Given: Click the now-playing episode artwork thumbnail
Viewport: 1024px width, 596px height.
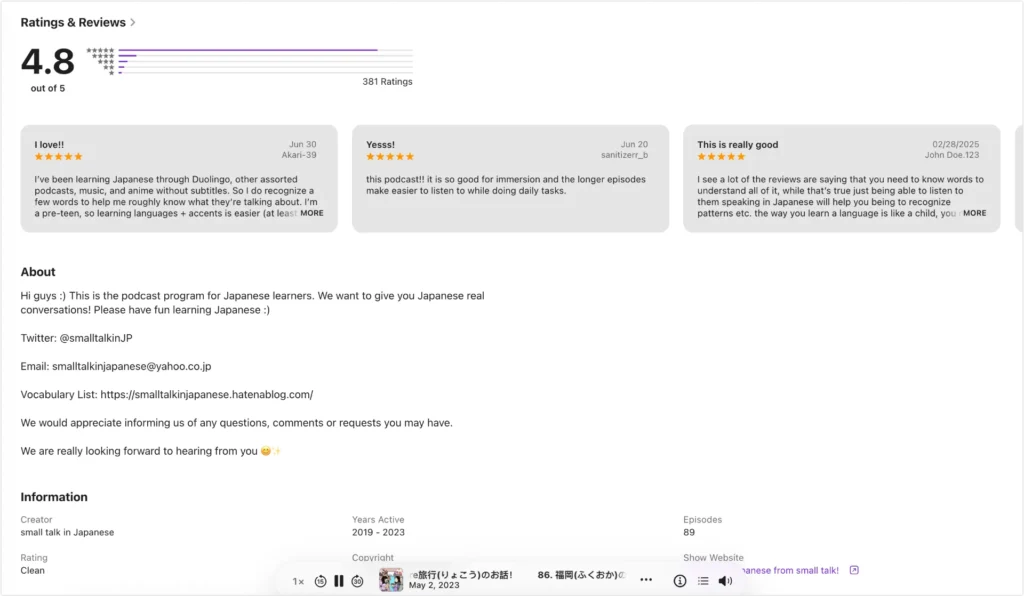Looking at the screenshot, I should coord(391,580).
